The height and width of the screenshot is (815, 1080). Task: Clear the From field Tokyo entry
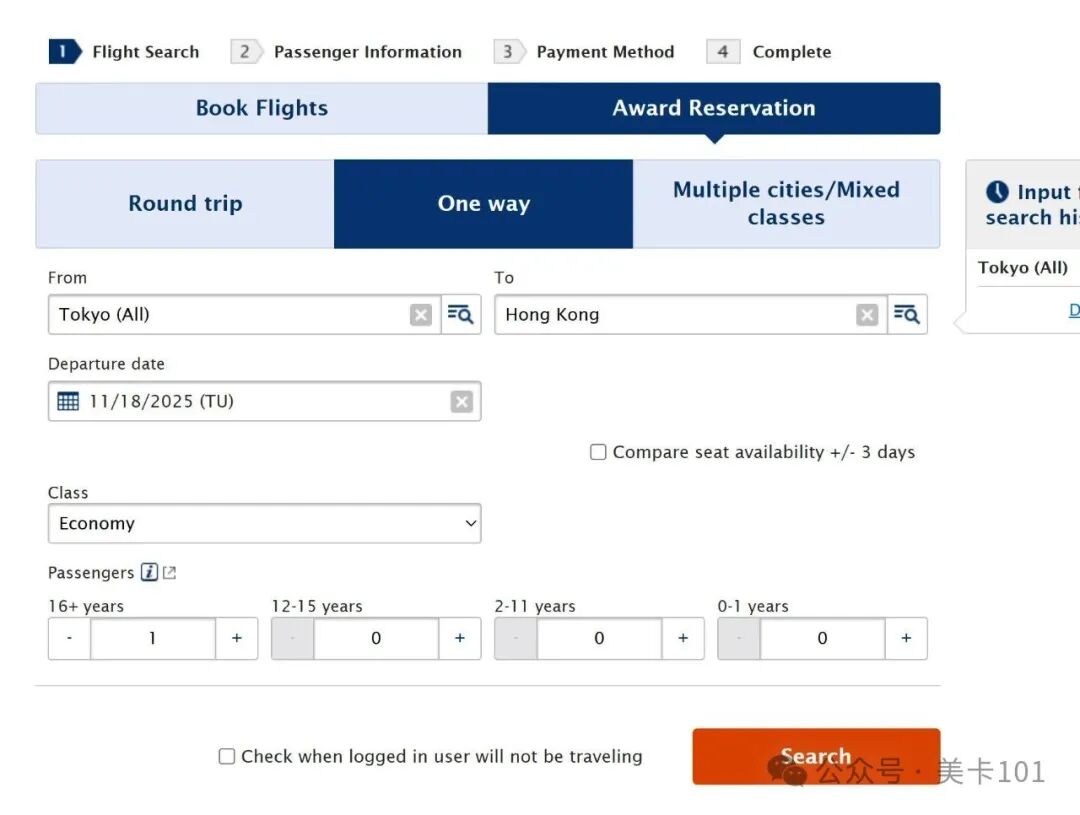coord(421,315)
